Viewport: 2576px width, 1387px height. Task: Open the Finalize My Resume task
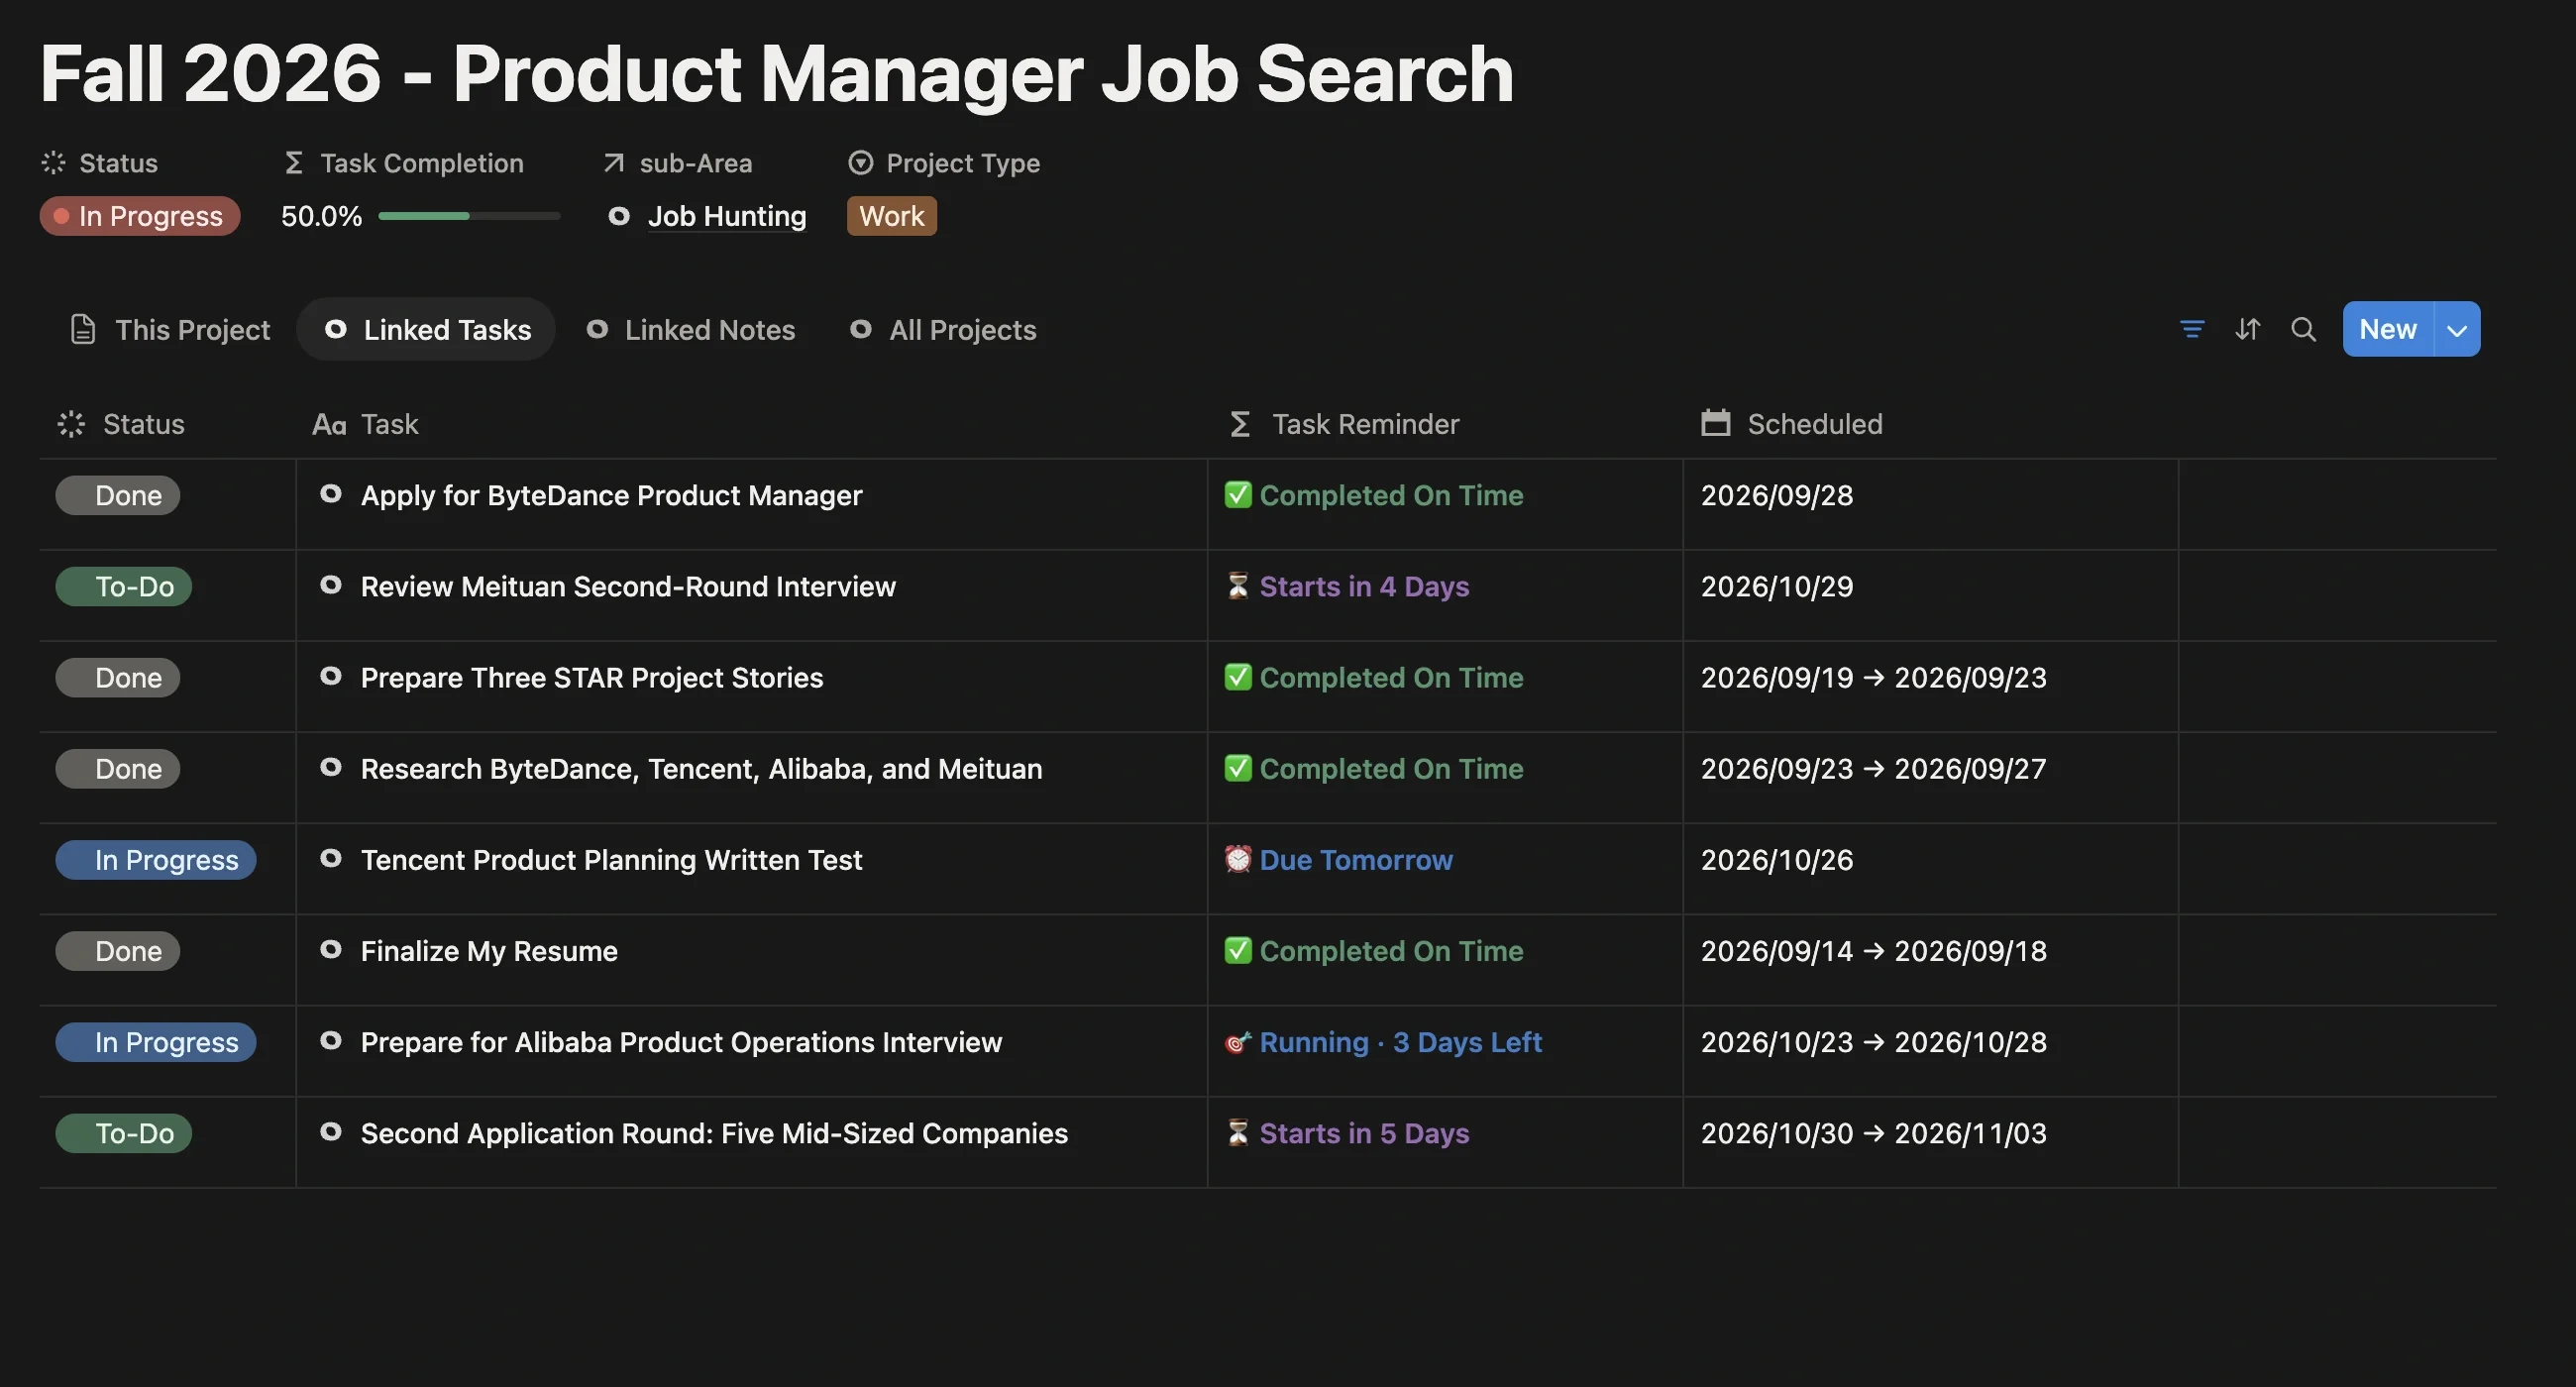489,951
